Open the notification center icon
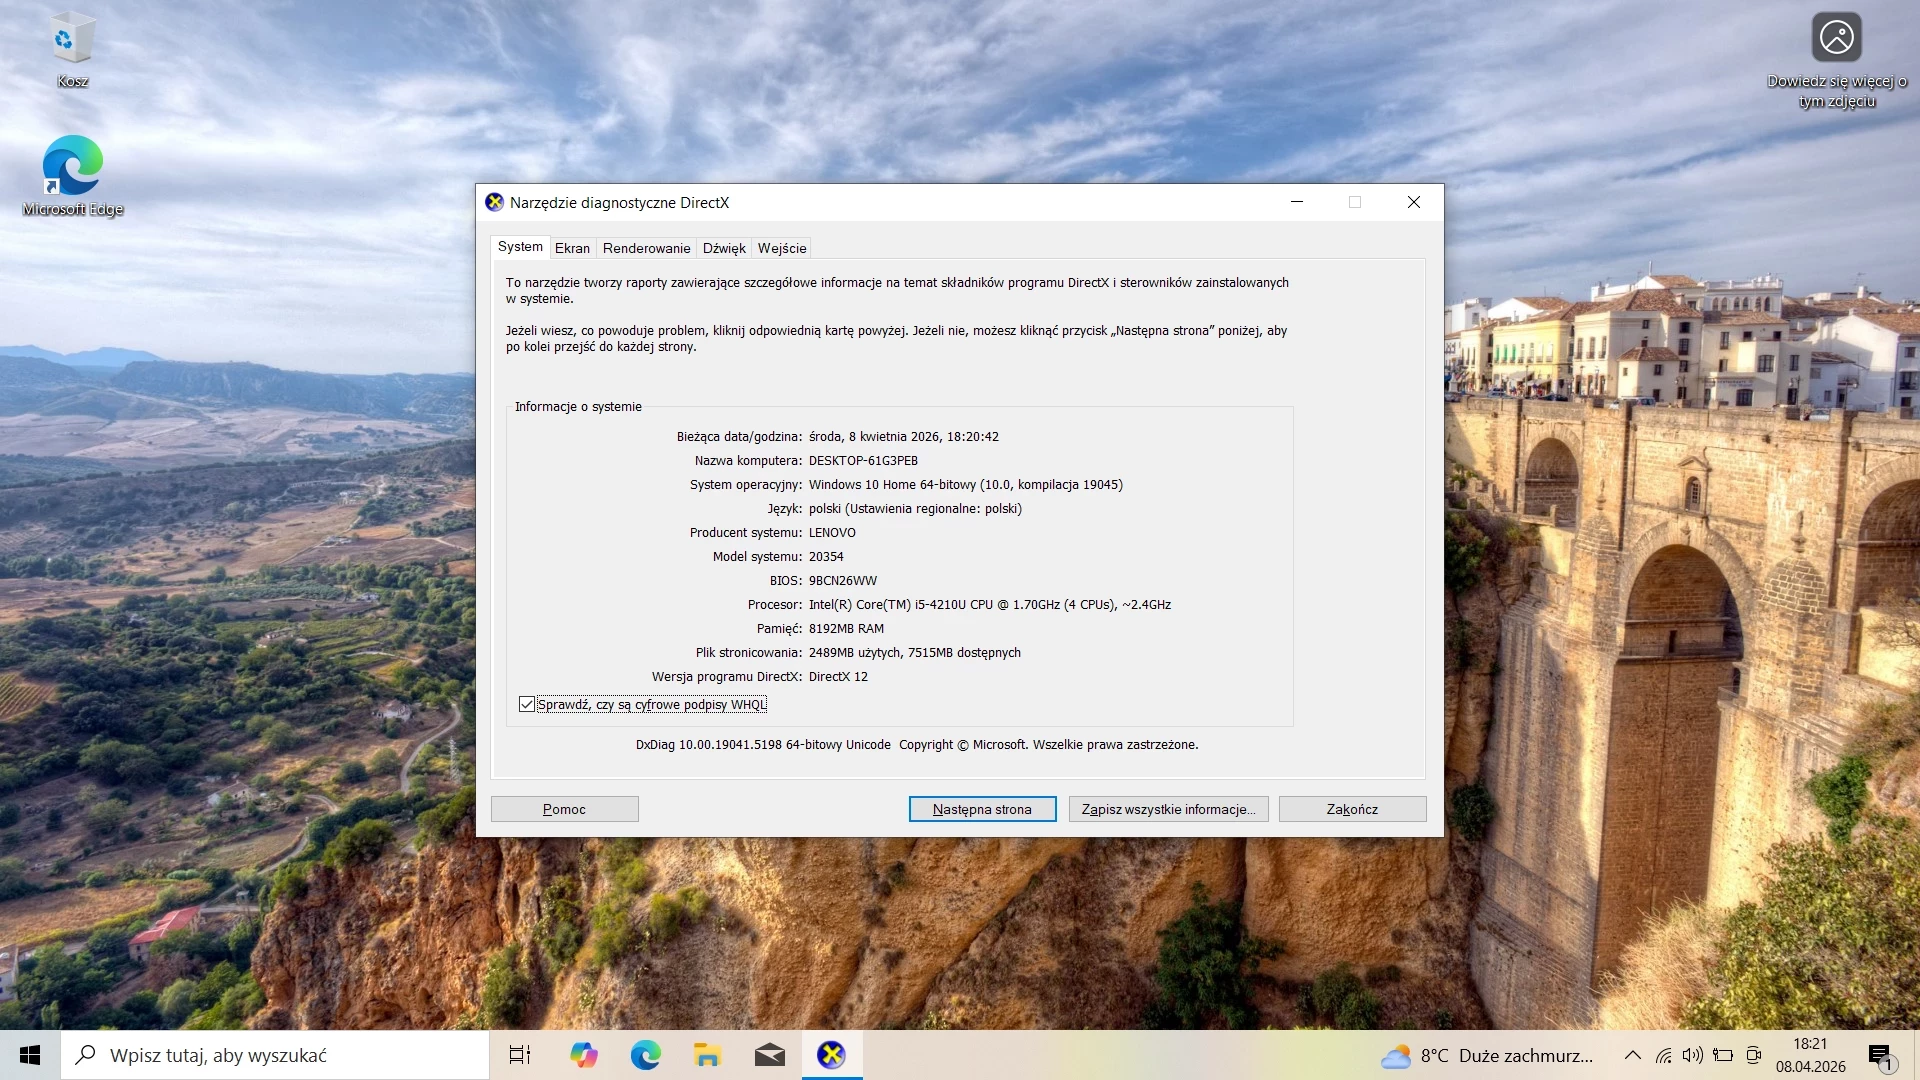1920x1080 pixels. pos(1880,1056)
